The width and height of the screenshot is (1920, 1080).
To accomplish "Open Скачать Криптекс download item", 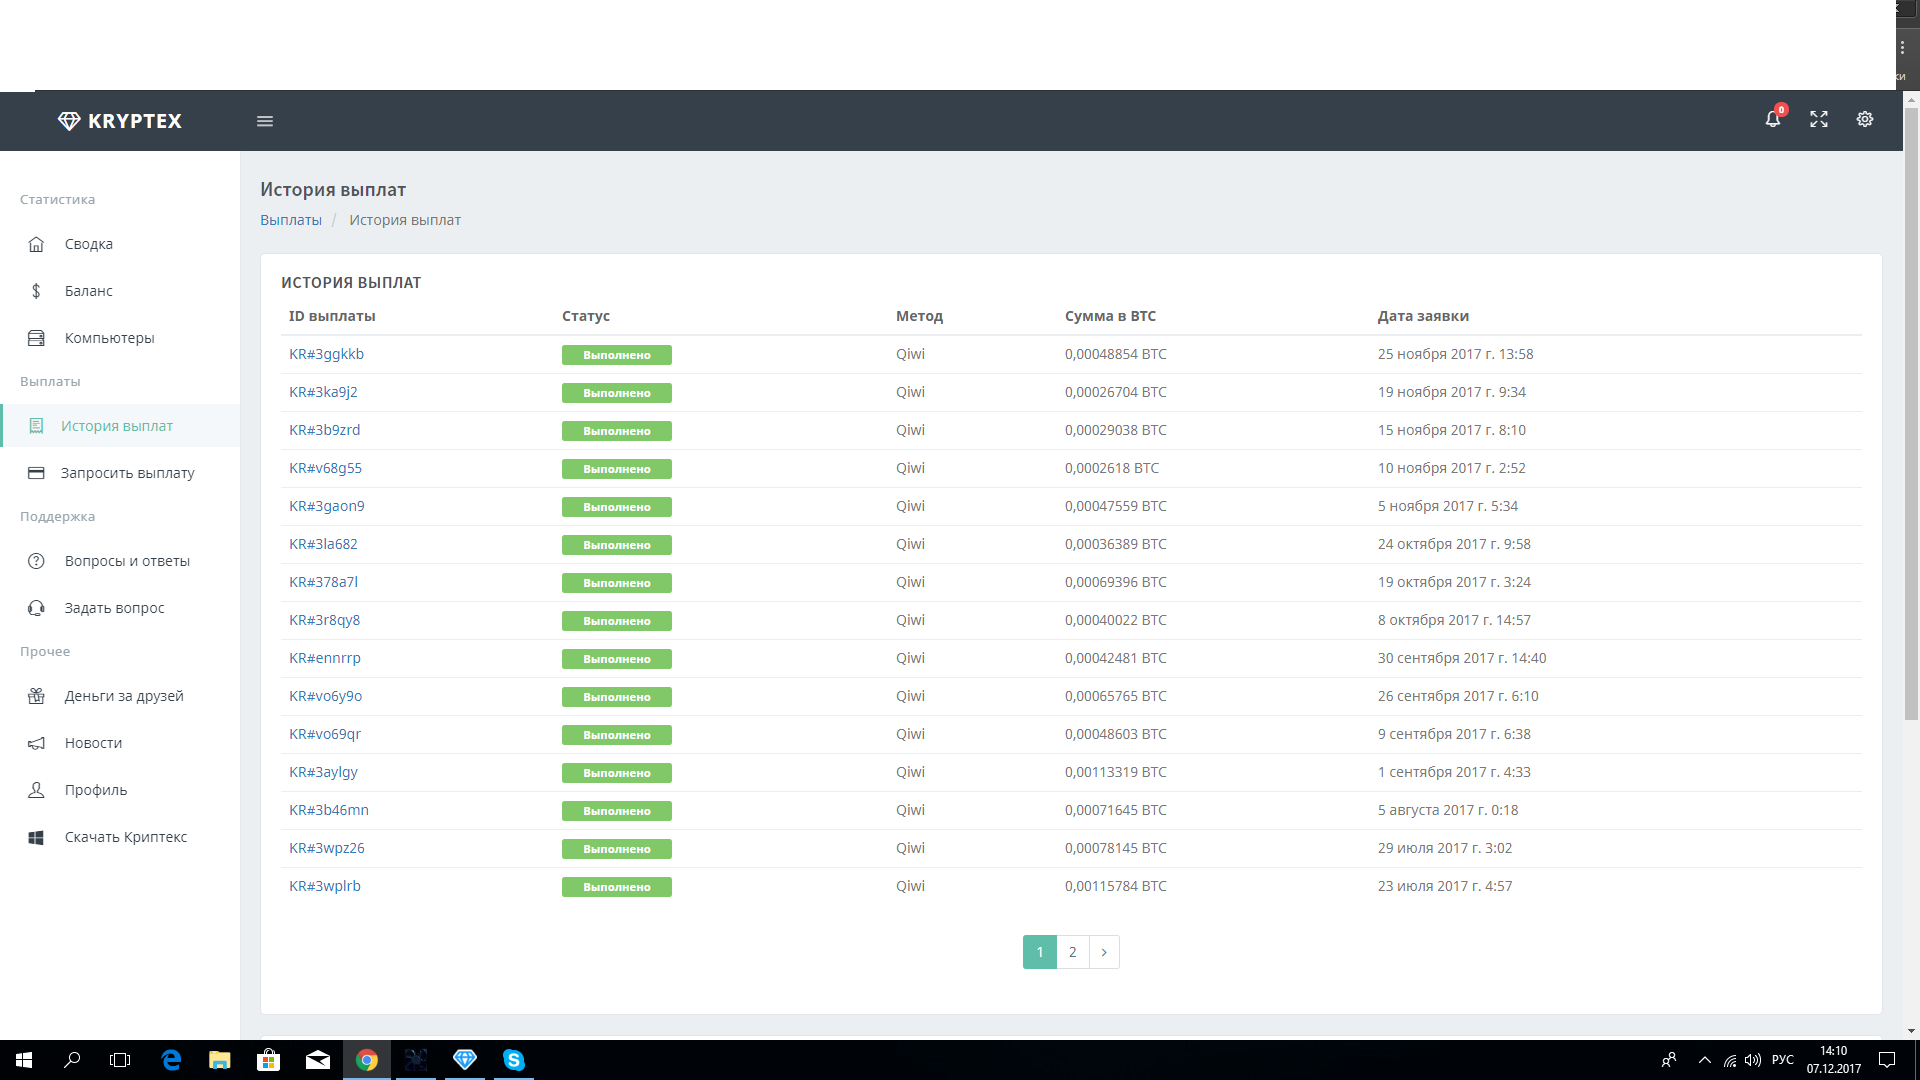I will (126, 837).
